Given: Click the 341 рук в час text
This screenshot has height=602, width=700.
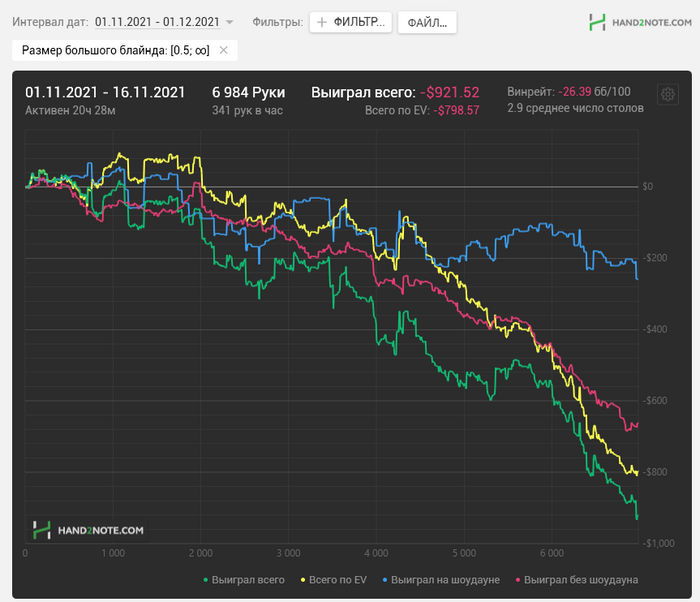Looking at the screenshot, I should tap(247, 110).
